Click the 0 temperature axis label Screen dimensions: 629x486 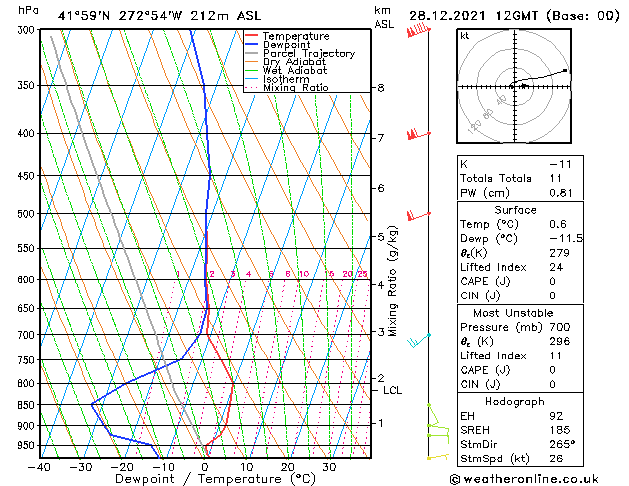pos(205,467)
